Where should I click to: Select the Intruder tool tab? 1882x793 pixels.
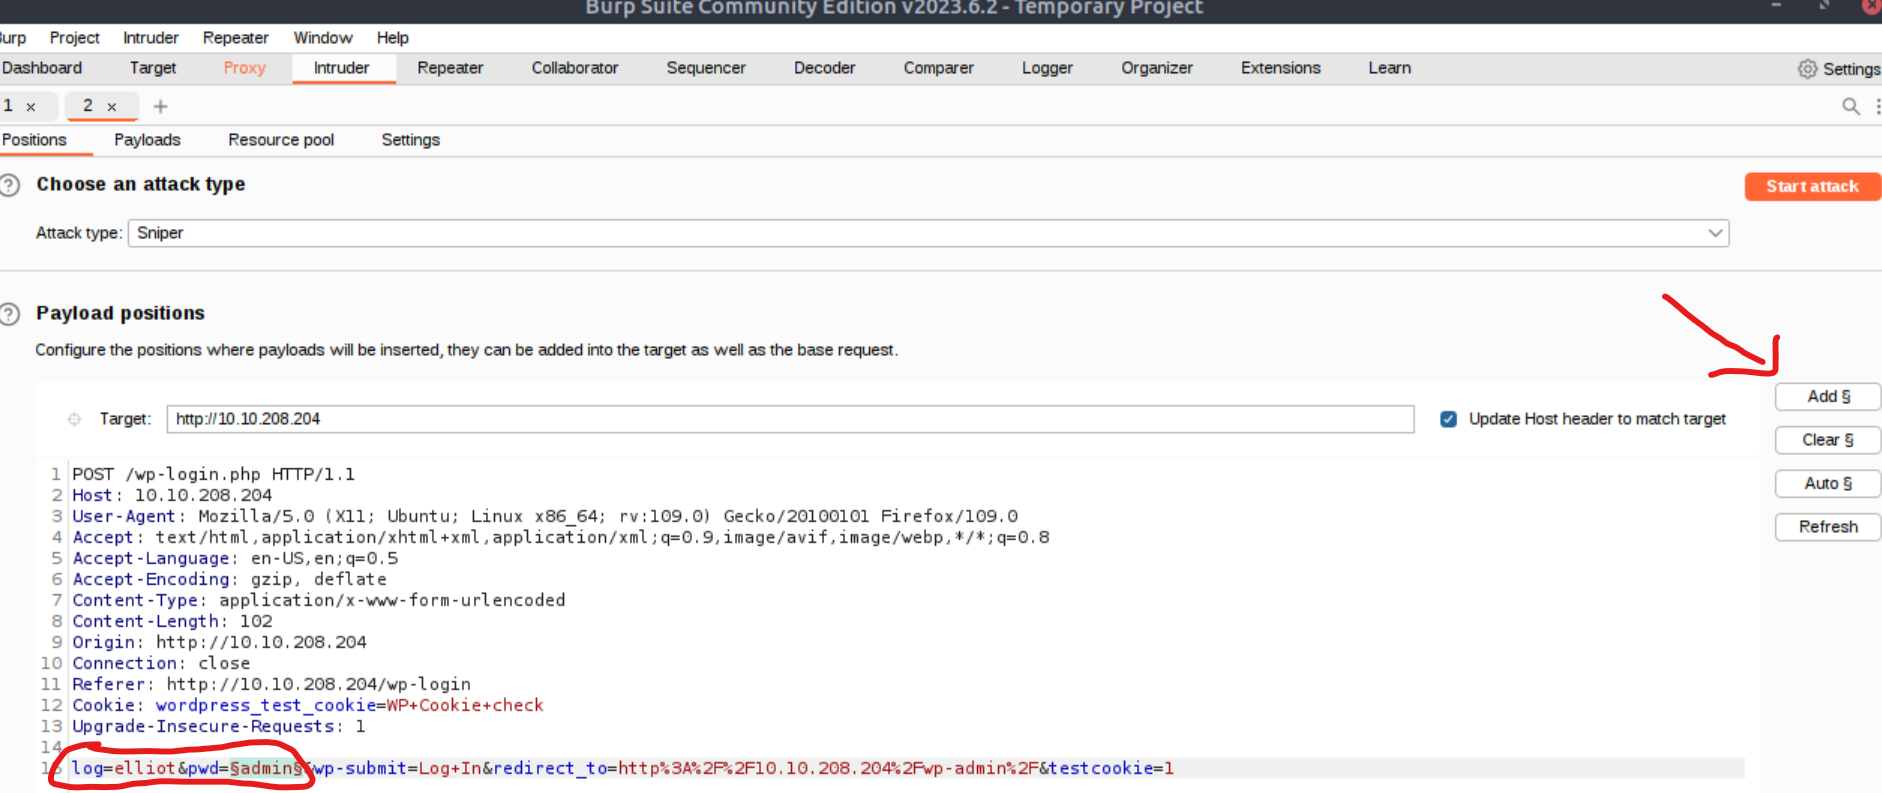click(x=342, y=68)
